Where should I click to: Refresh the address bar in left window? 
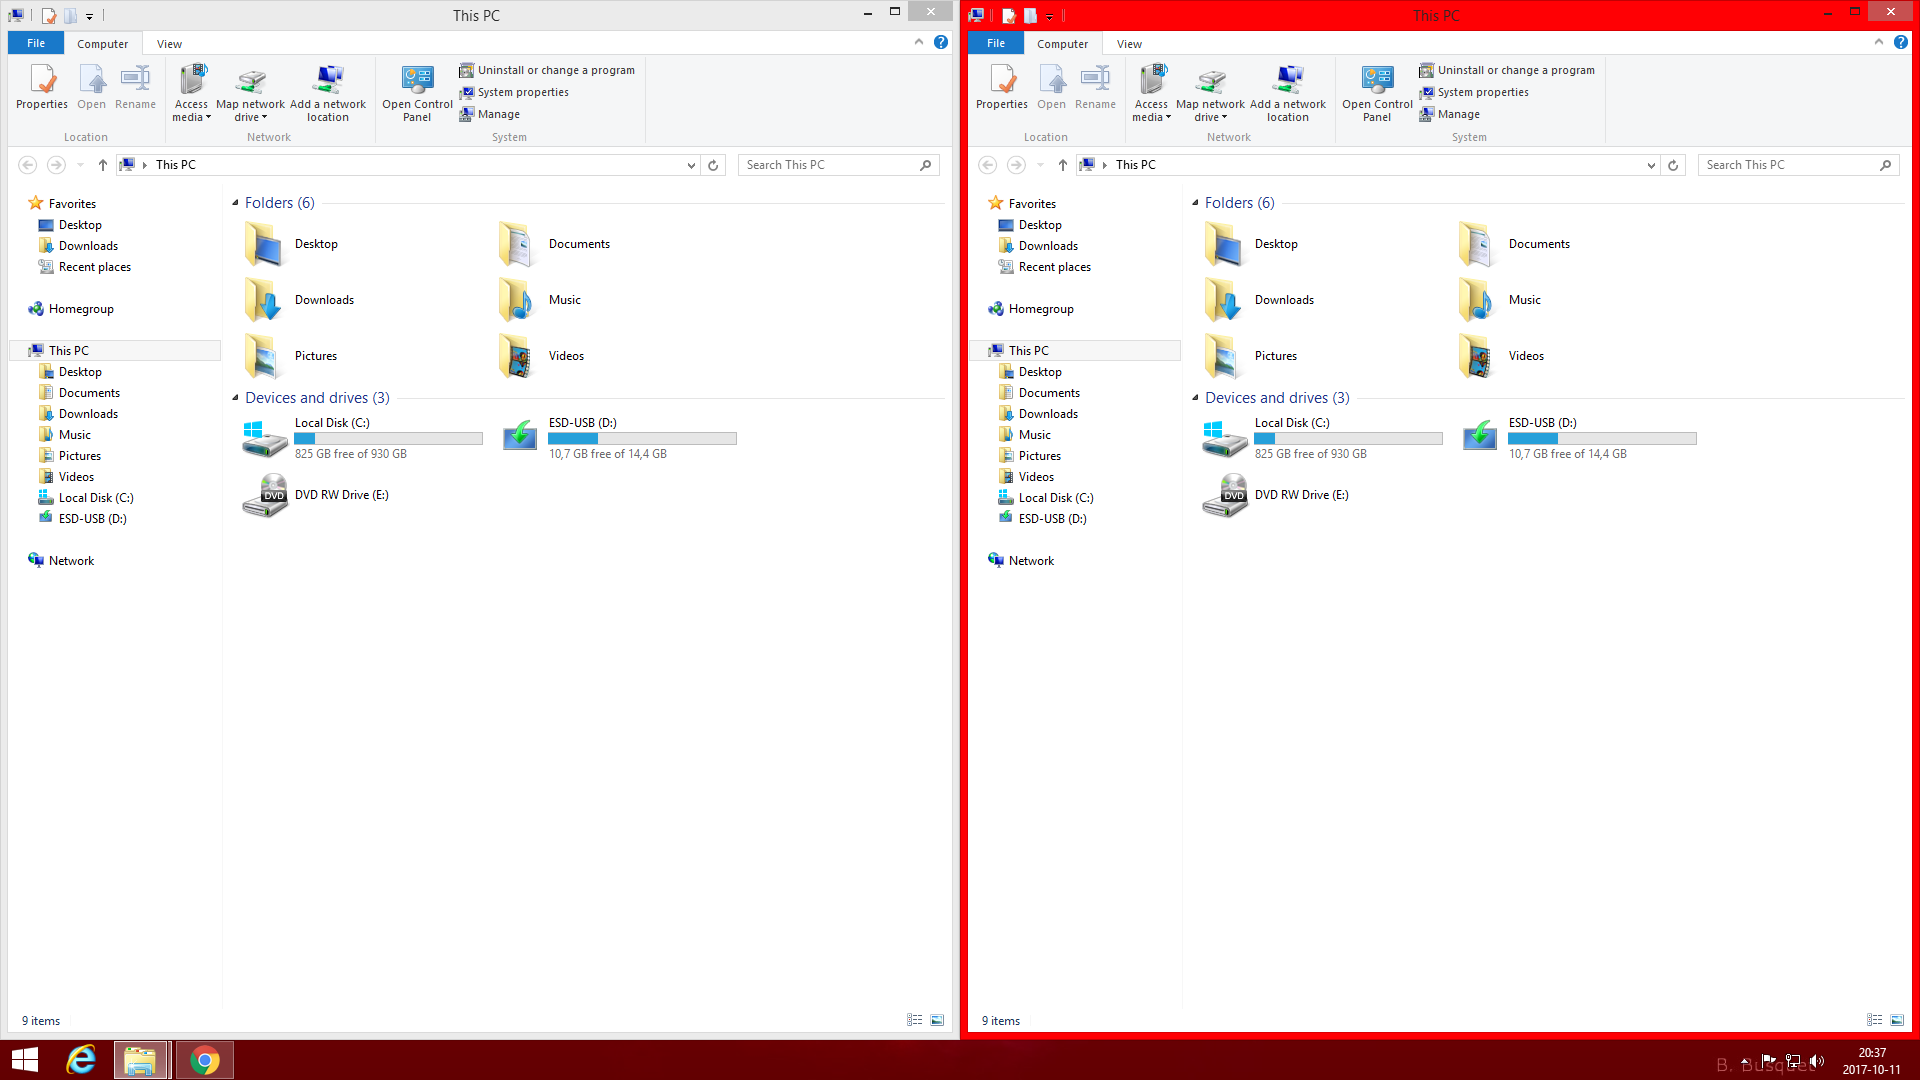click(x=713, y=165)
